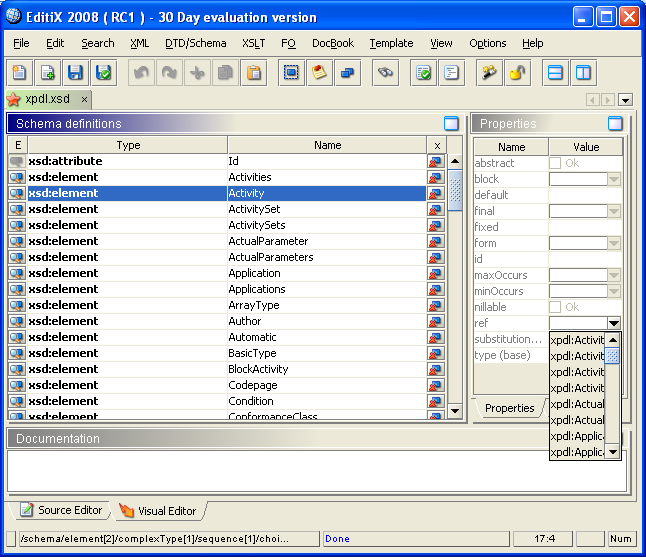Click the XPath location in status bar
The width and height of the screenshot is (646, 557).
[x=169, y=539]
